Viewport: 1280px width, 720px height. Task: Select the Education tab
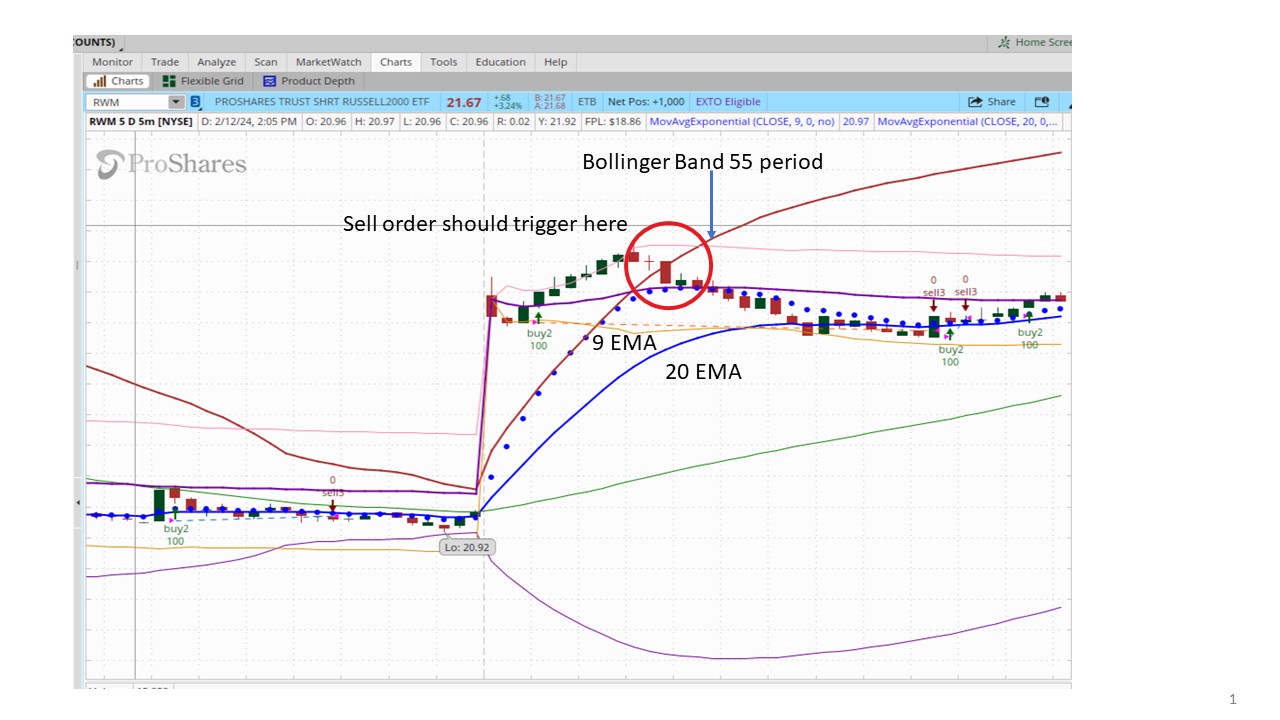click(500, 62)
